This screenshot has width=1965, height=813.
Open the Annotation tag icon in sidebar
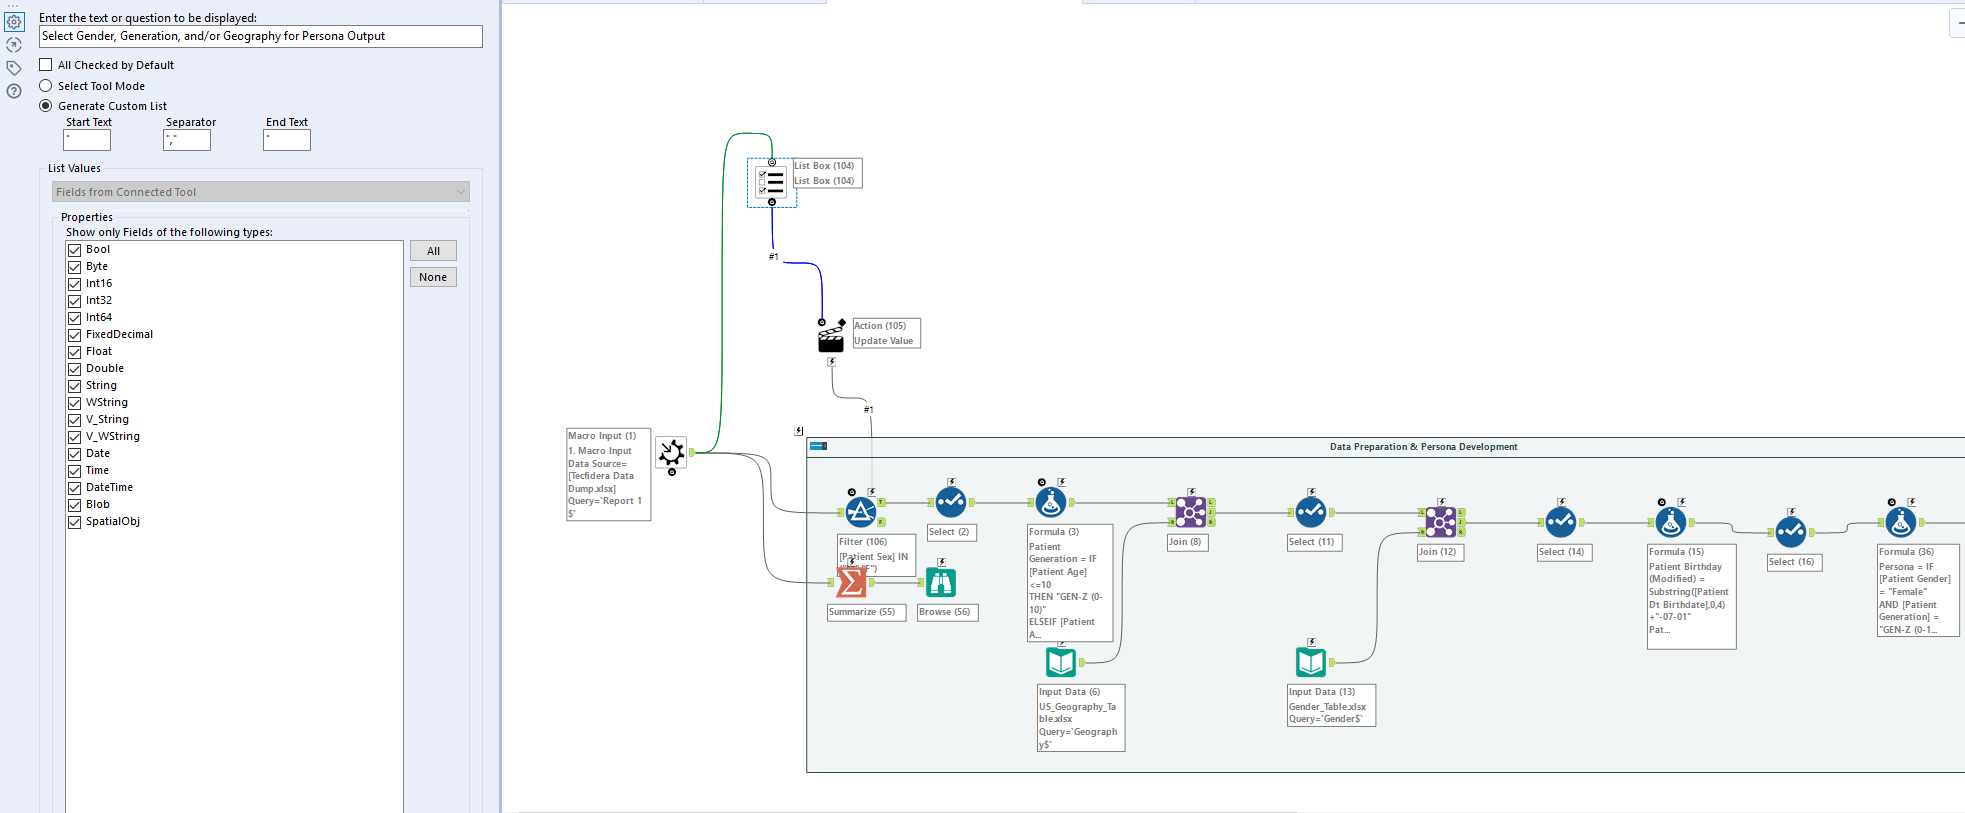pyautogui.click(x=14, y=68)
